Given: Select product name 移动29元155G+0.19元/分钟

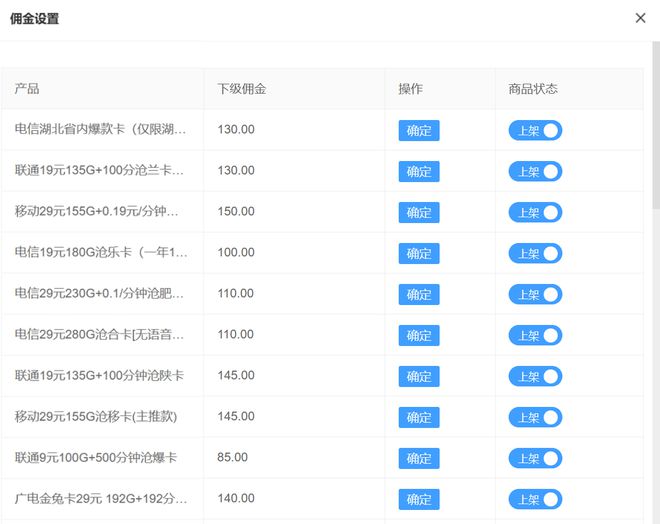Looking at the screenshot, I should [x=97, y=211].
